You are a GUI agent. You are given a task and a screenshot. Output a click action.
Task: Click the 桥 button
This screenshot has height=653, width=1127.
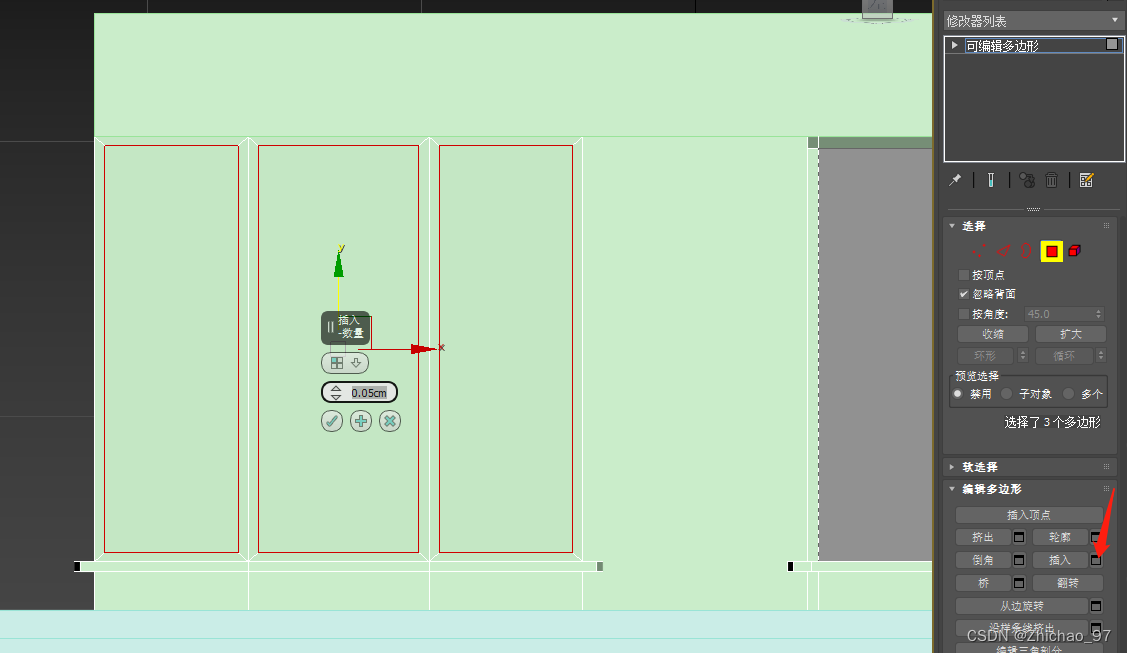[x=983, y=583]
